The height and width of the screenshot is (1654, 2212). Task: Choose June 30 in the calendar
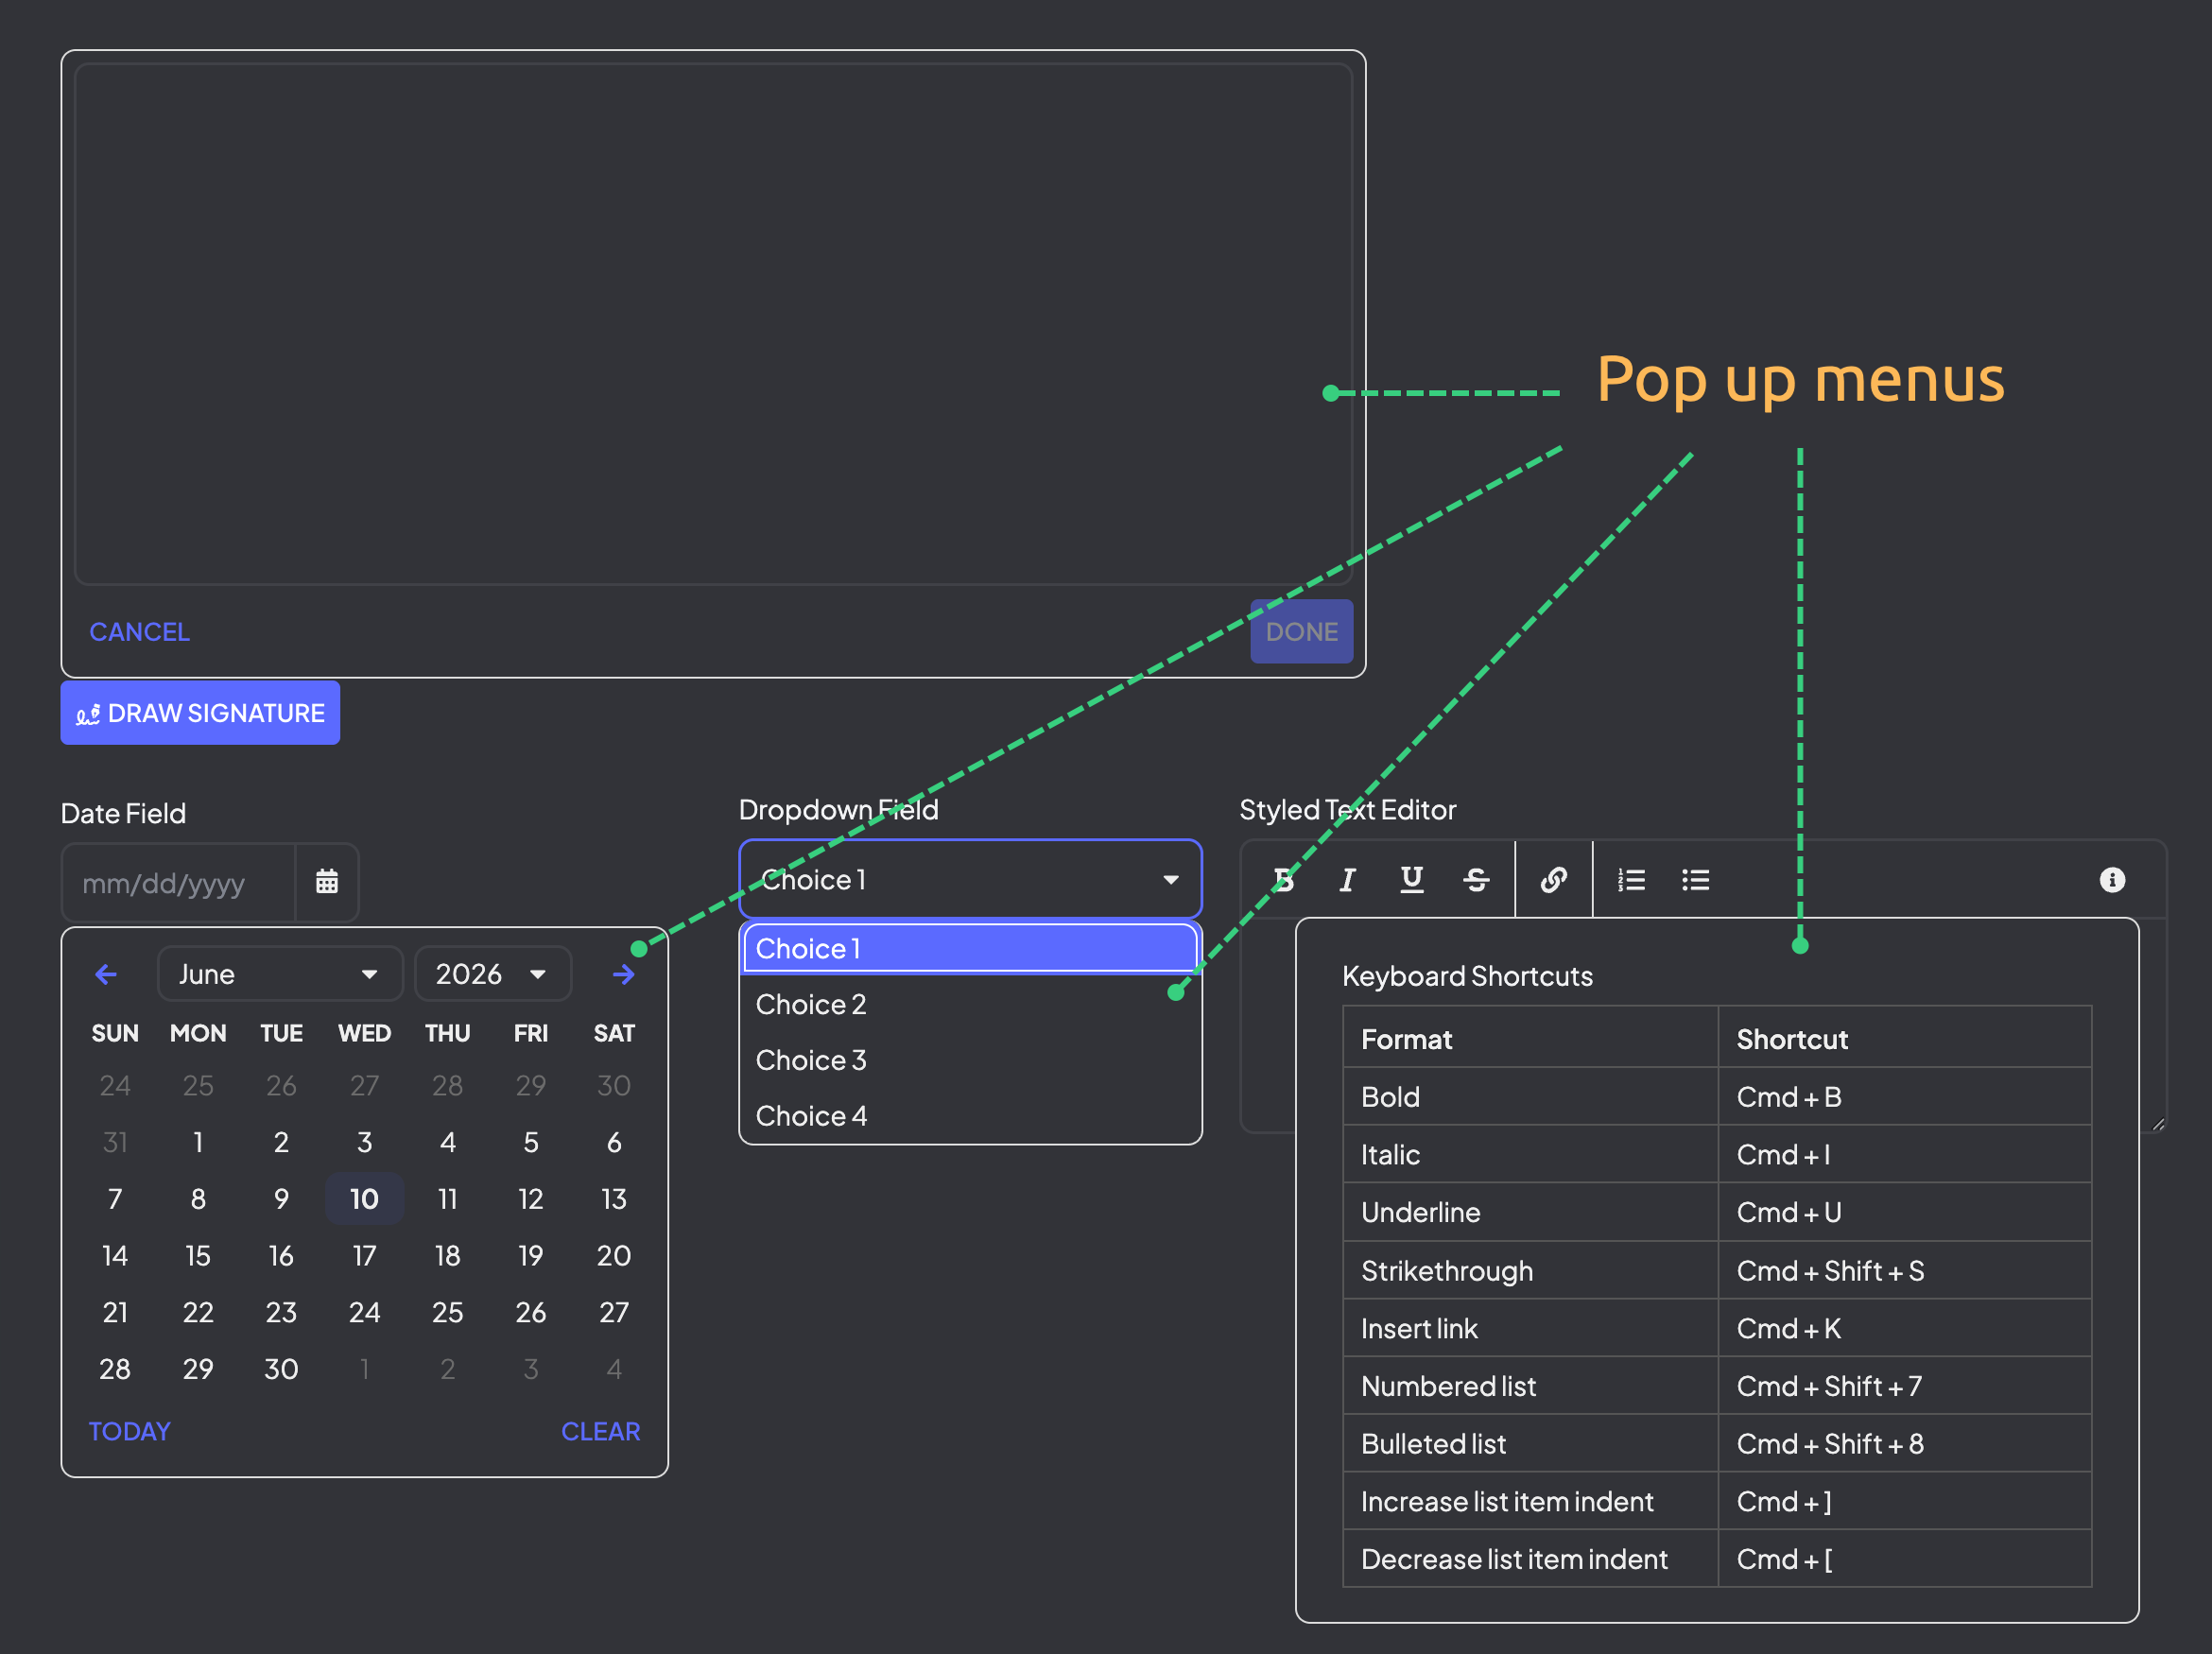(x=281, y=1369)
